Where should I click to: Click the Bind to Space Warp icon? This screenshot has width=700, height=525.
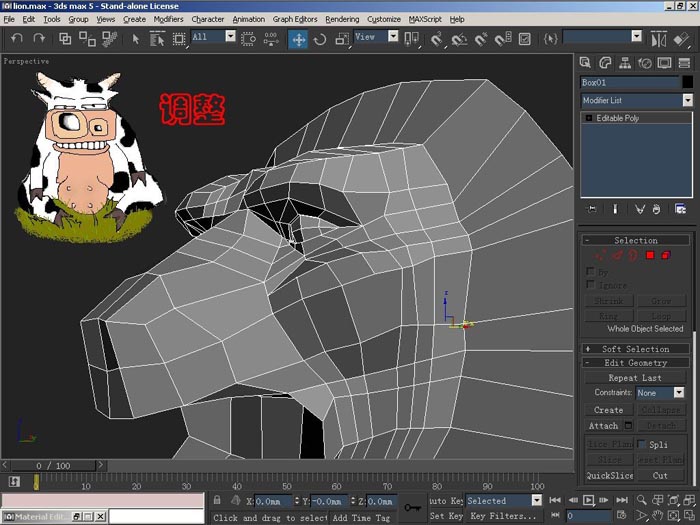tap(109, 39)
